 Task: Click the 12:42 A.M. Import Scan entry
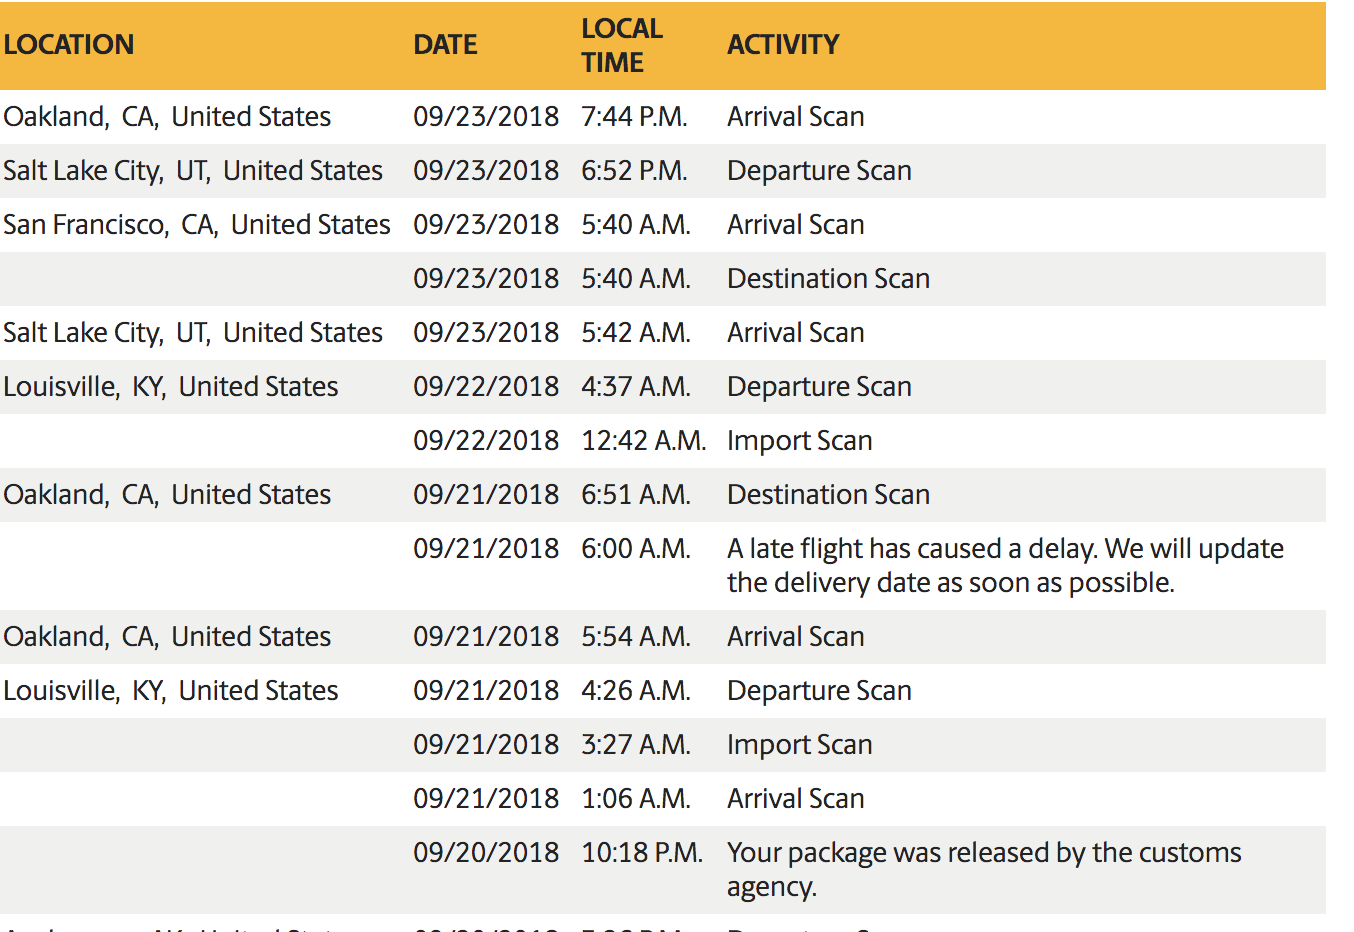663,441
